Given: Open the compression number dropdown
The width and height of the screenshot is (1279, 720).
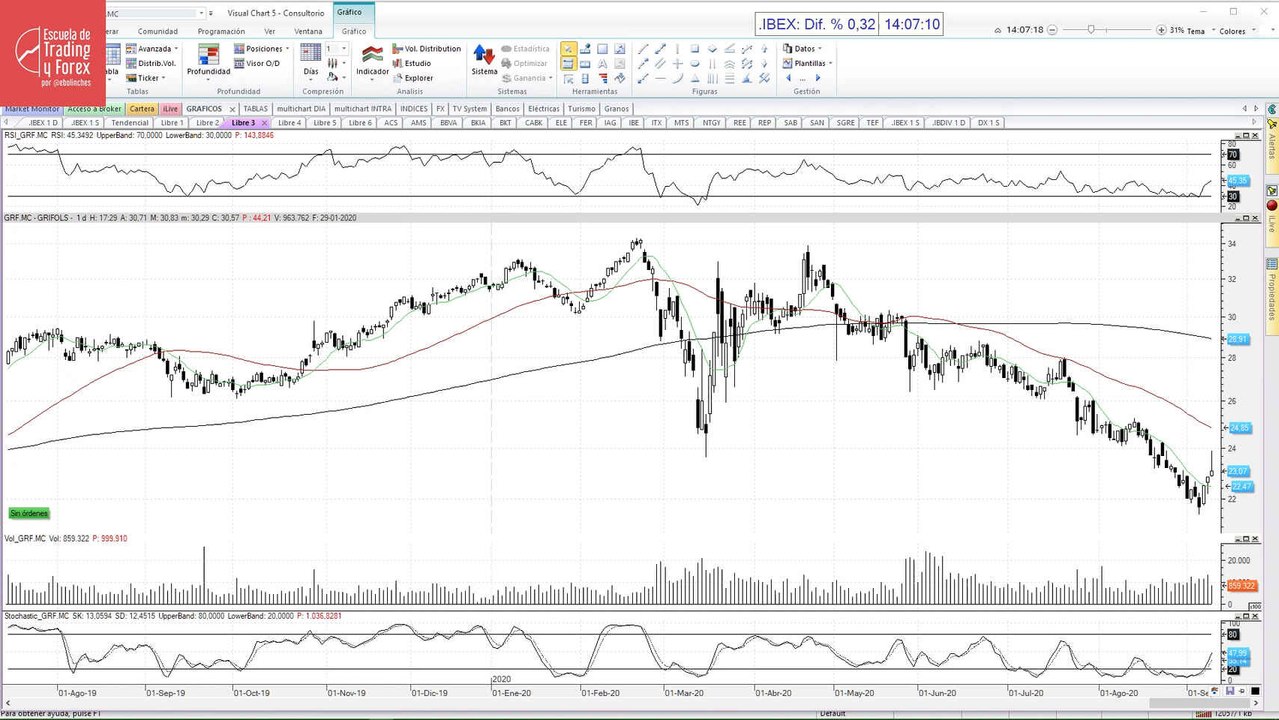Looking at the screenshot, I should coord(346,49).
